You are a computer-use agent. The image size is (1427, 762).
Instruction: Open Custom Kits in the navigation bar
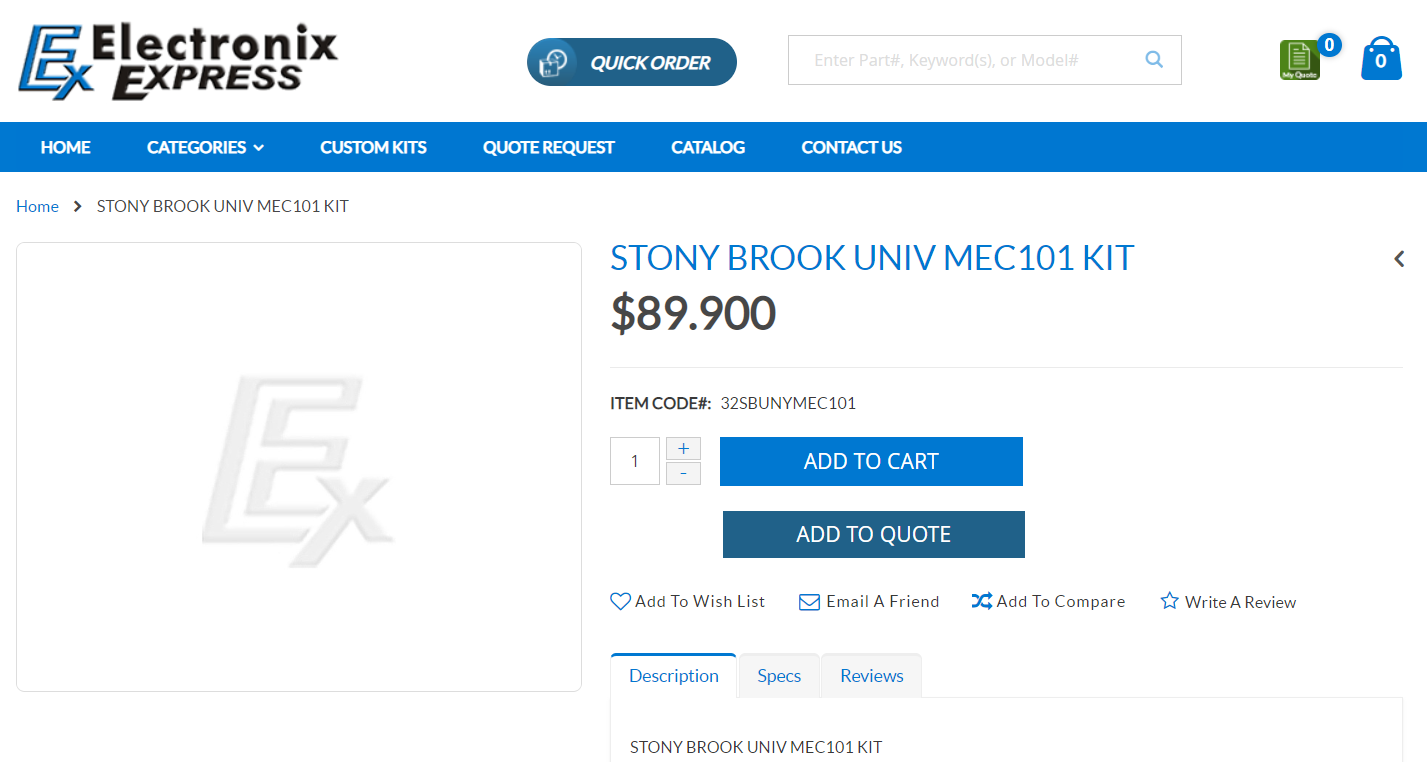click(373, 147)
